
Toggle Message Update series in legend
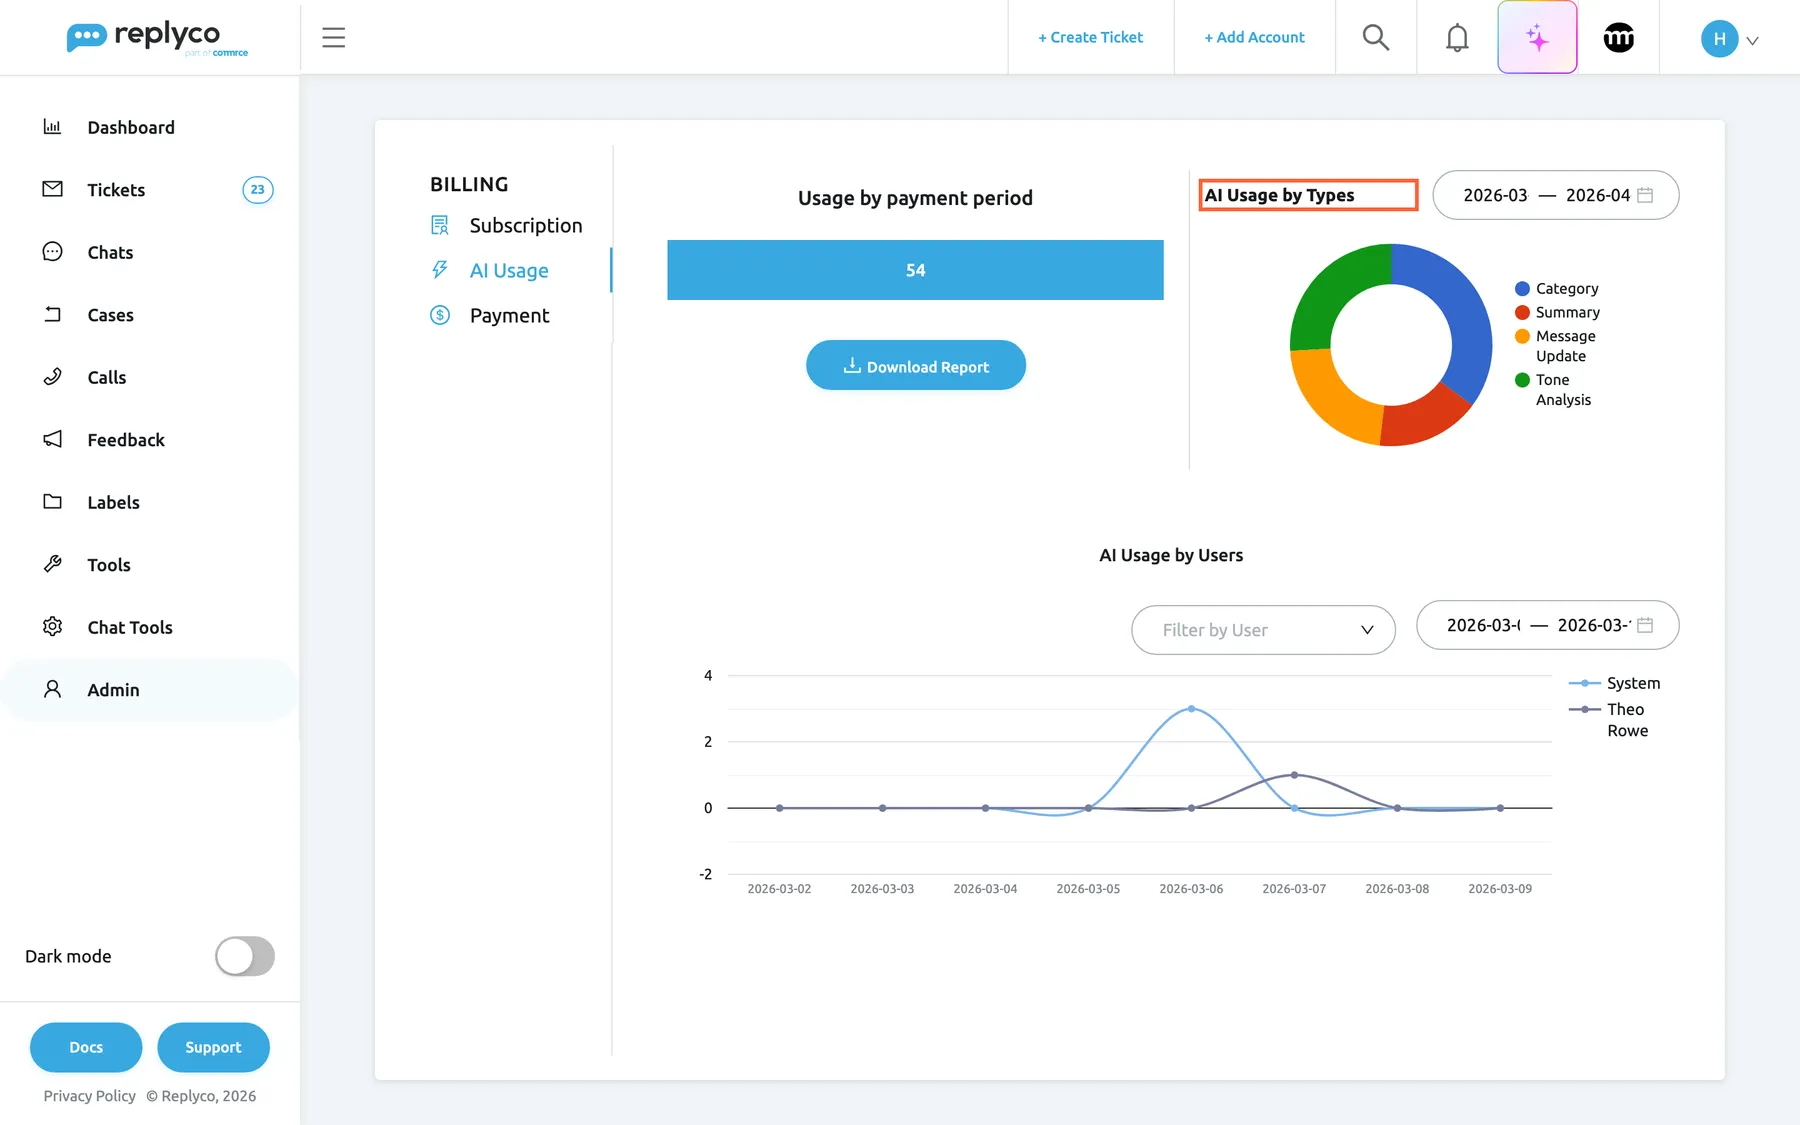1556,346
